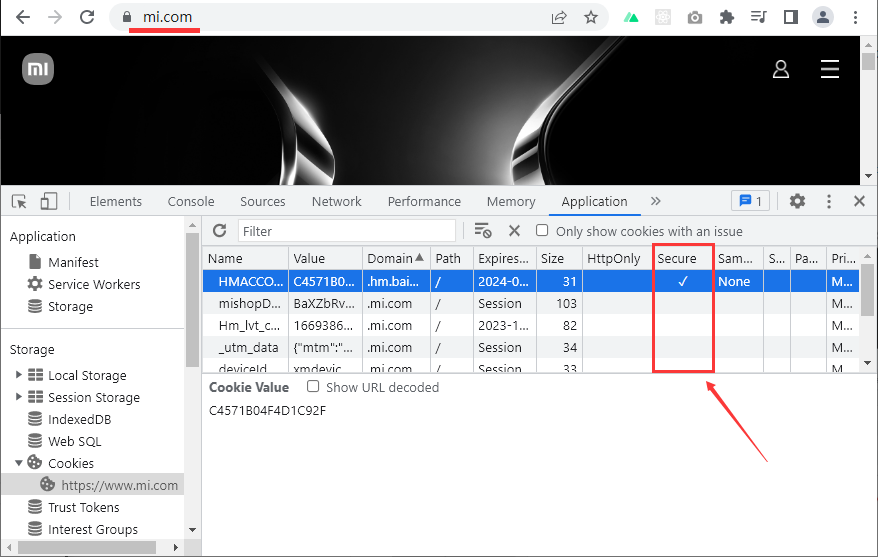This screenshot has height=557, width=878.
Task: Open the green triangle extension icon
Action: (631, 17)
